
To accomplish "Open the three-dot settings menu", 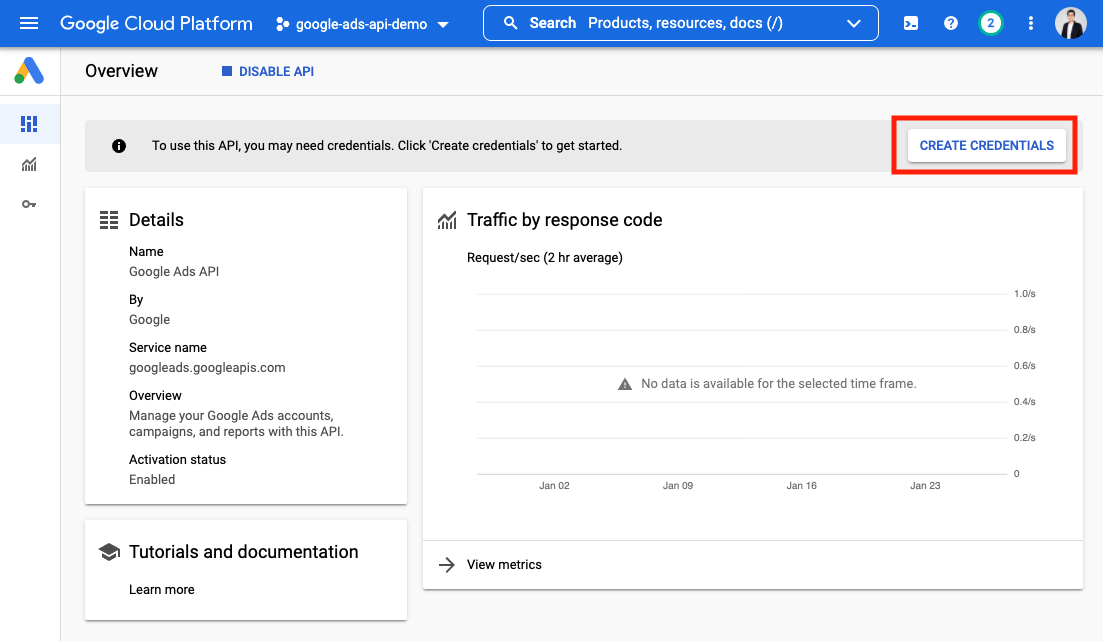I will tap(1031, 23).
